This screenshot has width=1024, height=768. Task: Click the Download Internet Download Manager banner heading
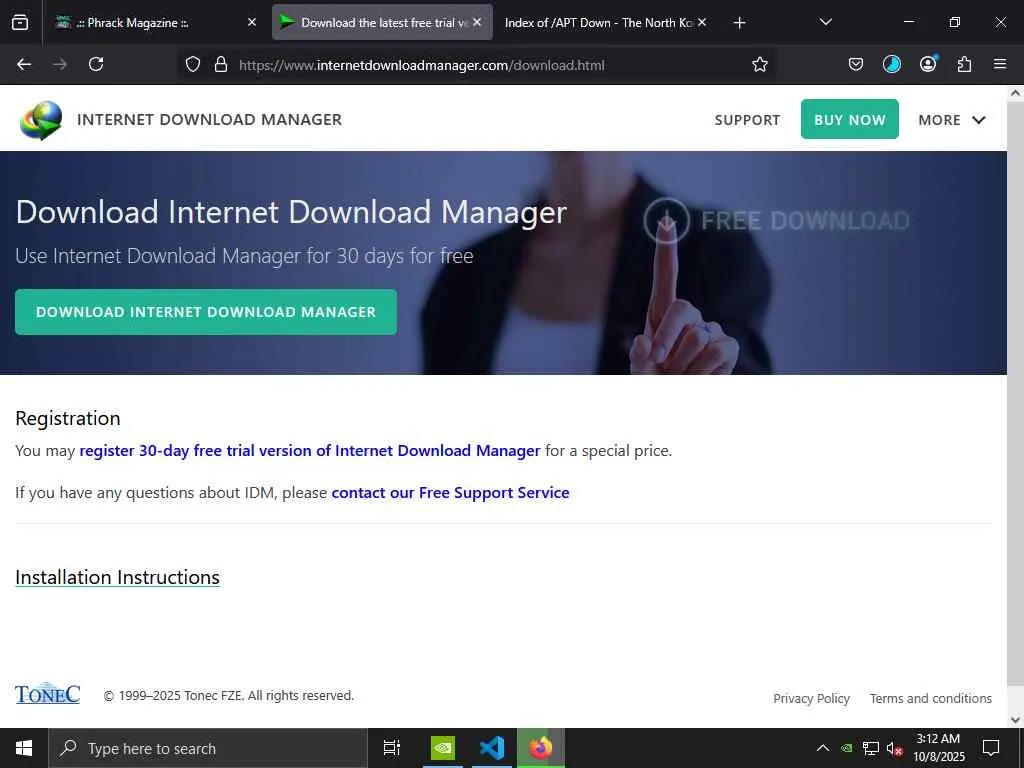coord(291,212)
